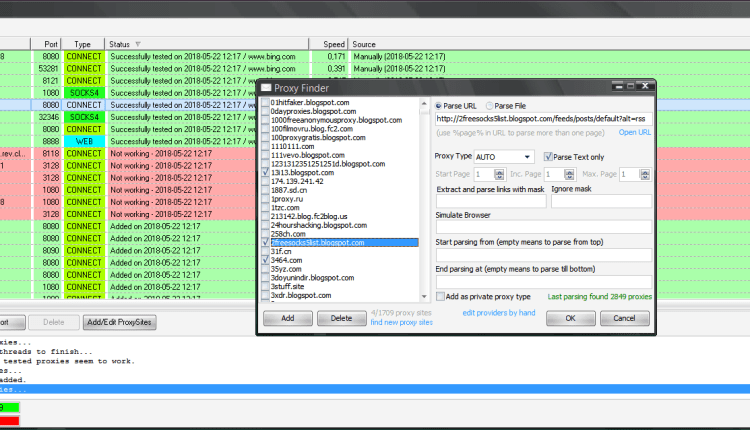Click the Start parsing from field
The height and width of the screenshot is (430, 750).
pos(543,254)
